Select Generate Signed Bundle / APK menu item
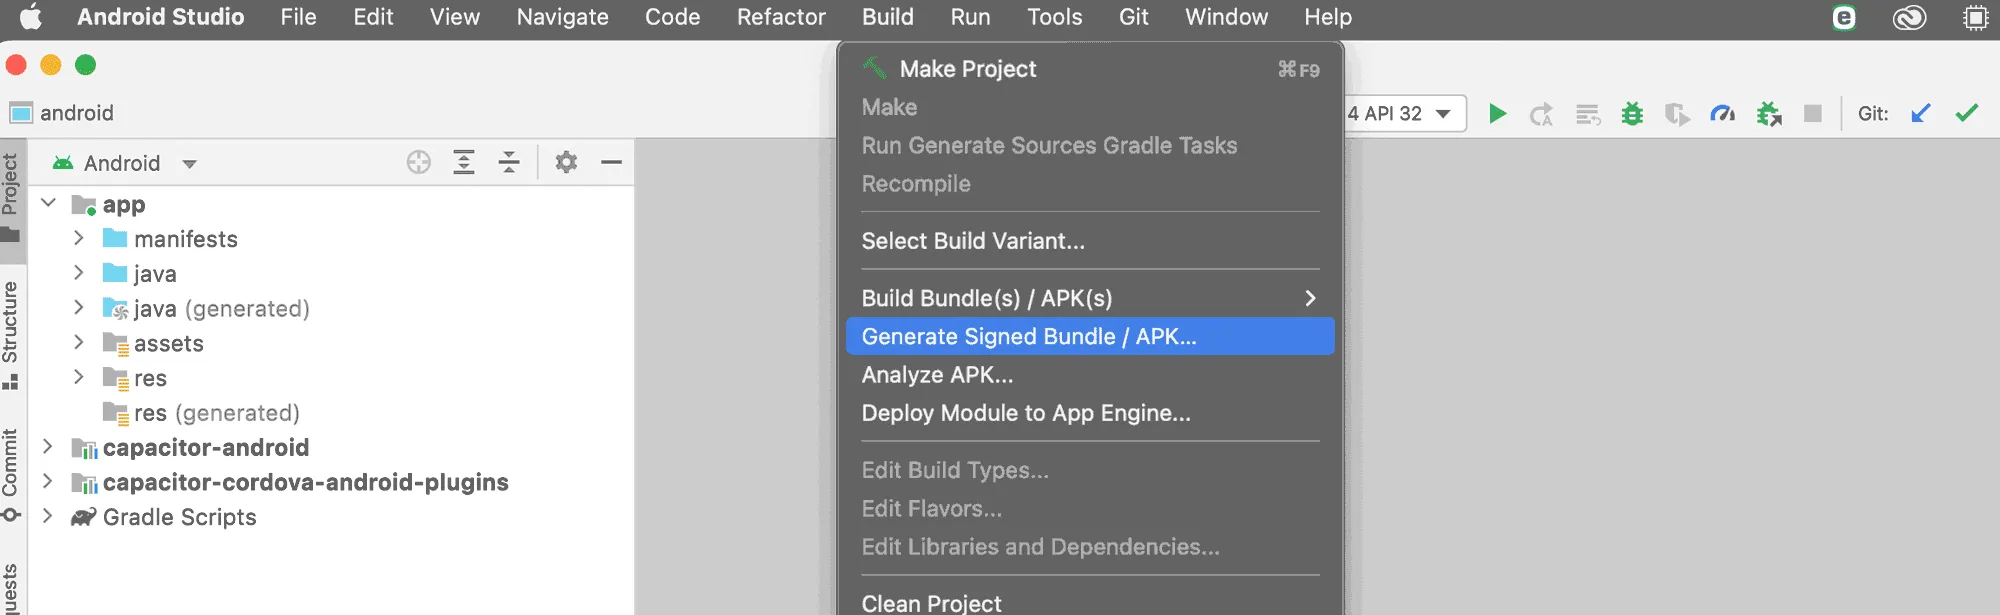 (x=1029, y=337)
